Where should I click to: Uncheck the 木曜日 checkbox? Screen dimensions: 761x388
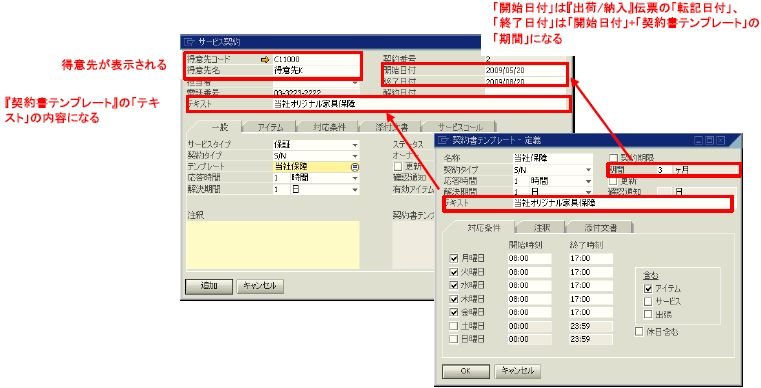[454, 299]
